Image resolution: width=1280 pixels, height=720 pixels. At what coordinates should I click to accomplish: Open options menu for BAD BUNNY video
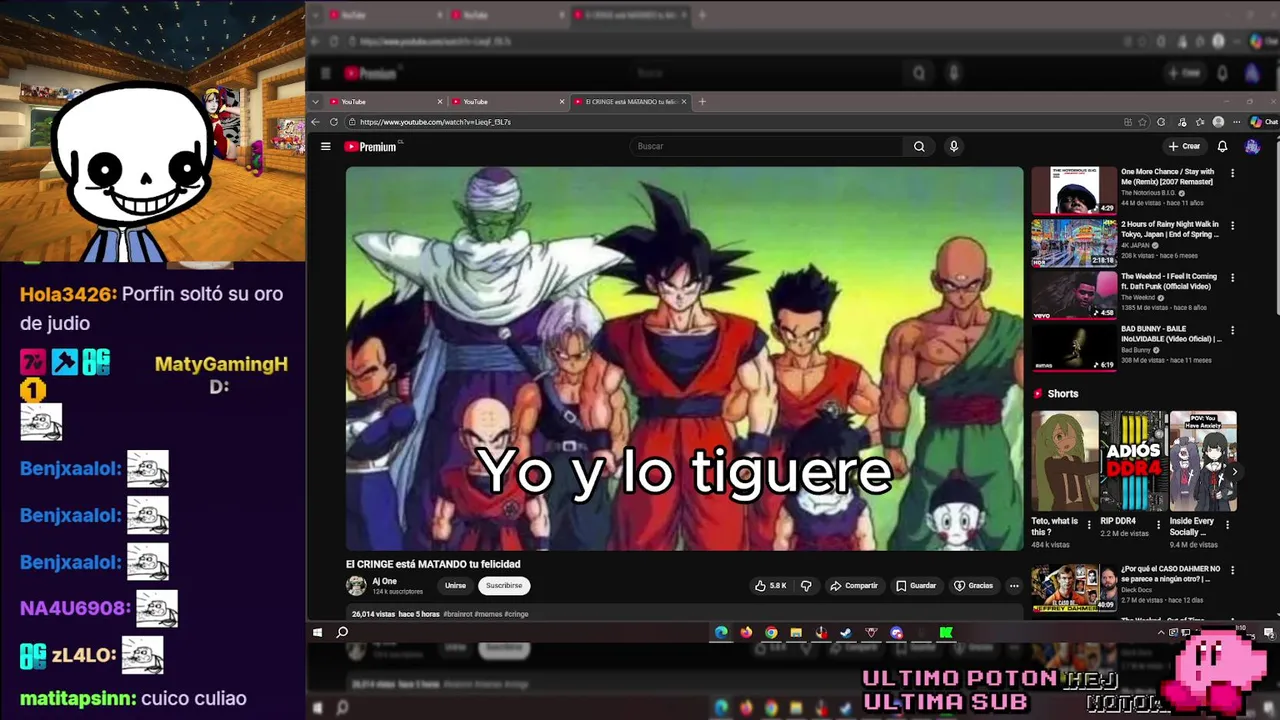1232,330
